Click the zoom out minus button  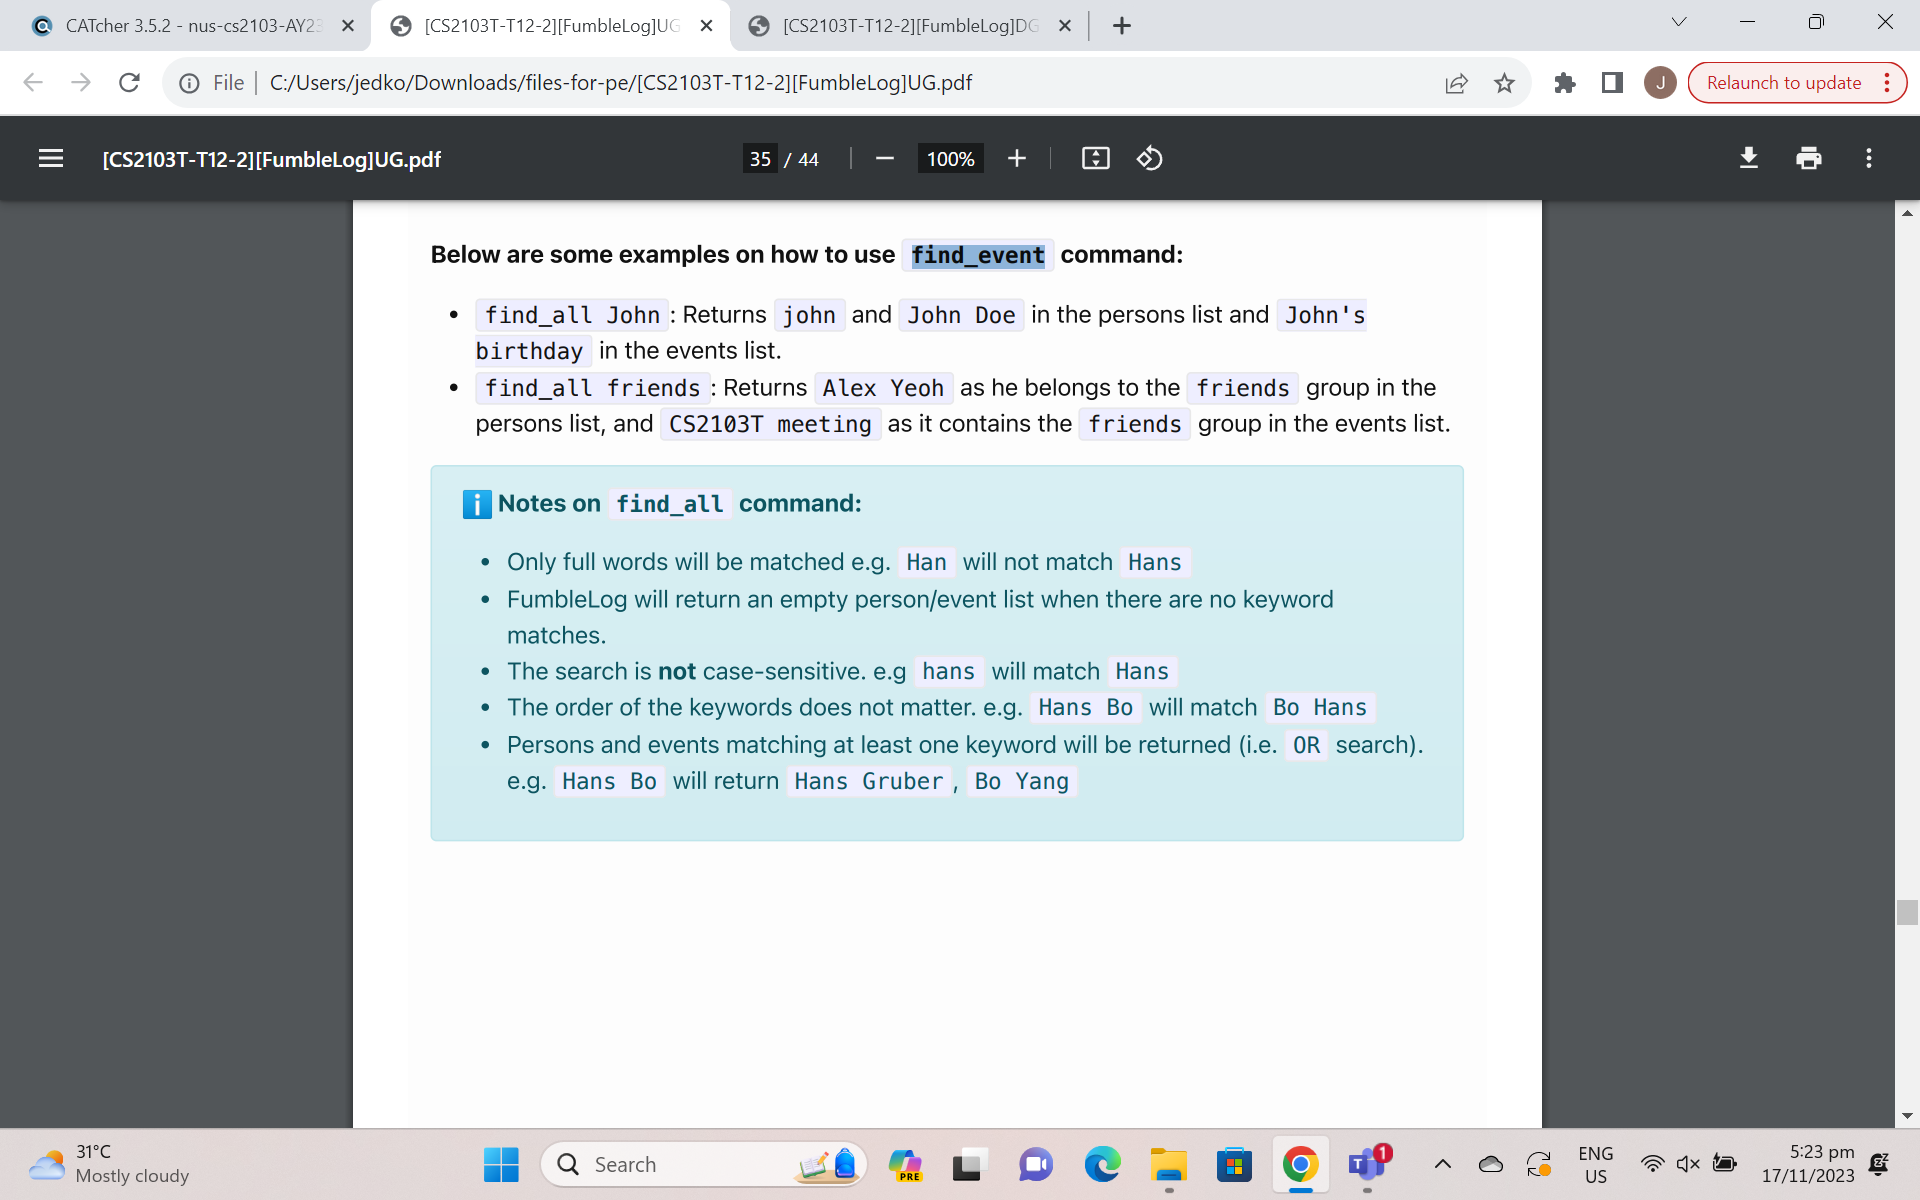[x=884, y=159]
